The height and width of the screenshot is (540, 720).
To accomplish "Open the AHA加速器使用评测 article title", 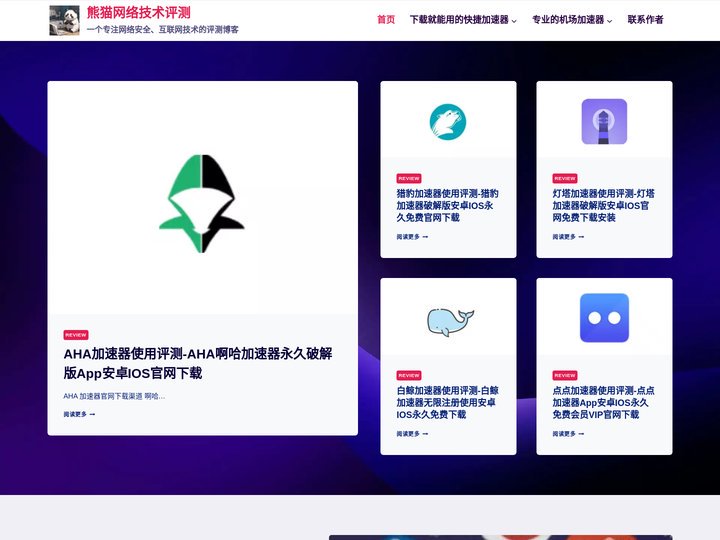I will click(x=198, y=363).
